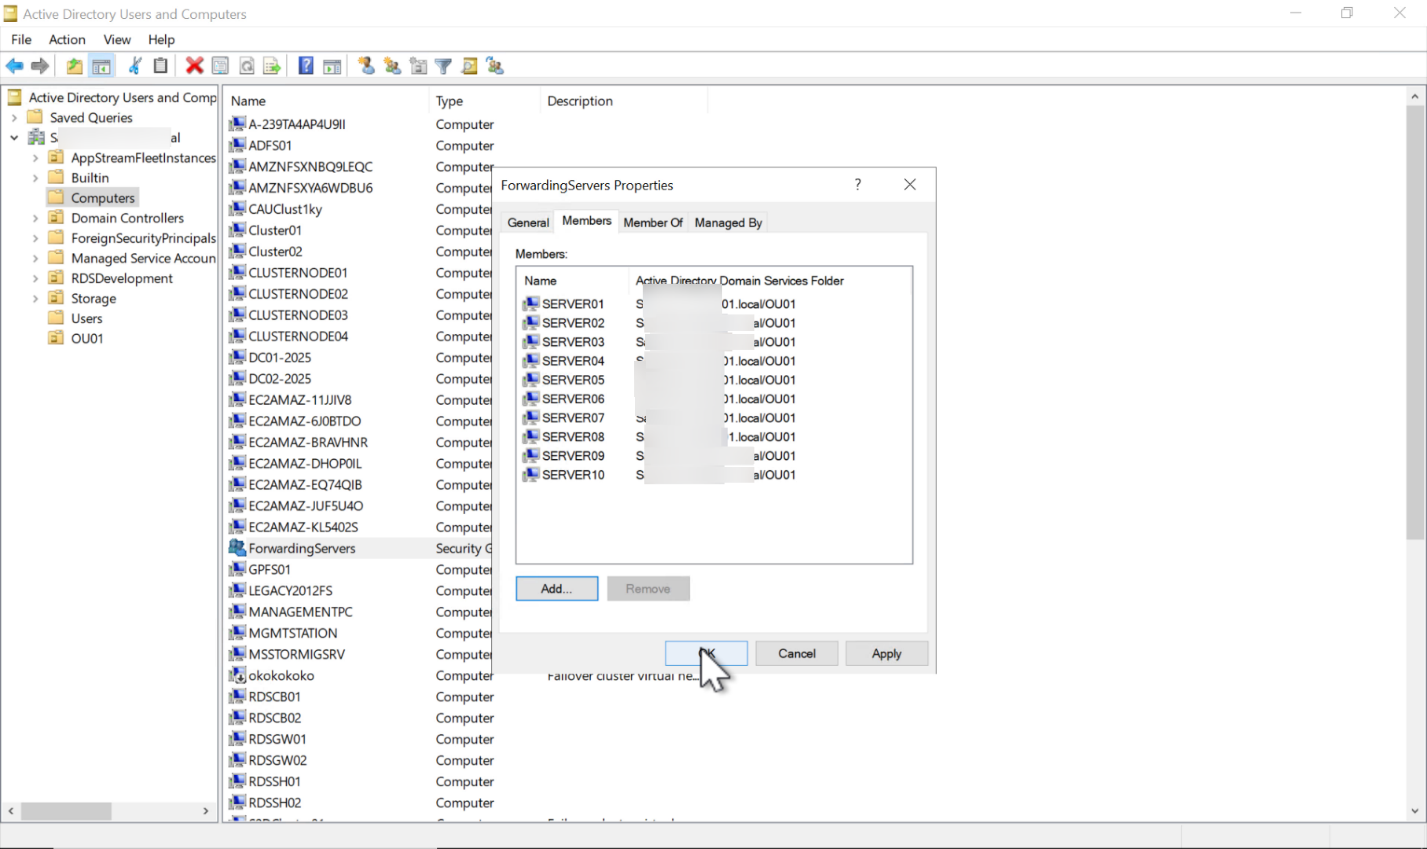This screenshot has width=1427, height=849.
Task: Open the Managed By tab
Action: 728,222
